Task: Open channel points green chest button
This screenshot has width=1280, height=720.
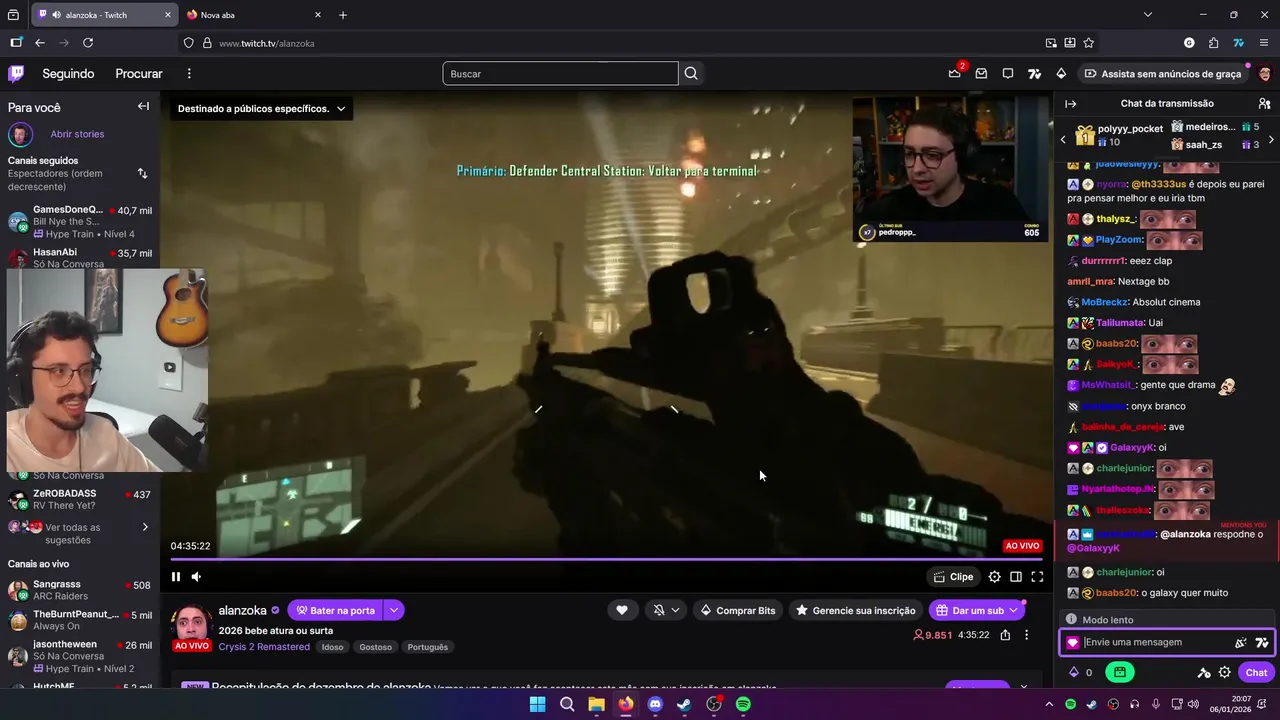Action: (x=1120, y=672)
